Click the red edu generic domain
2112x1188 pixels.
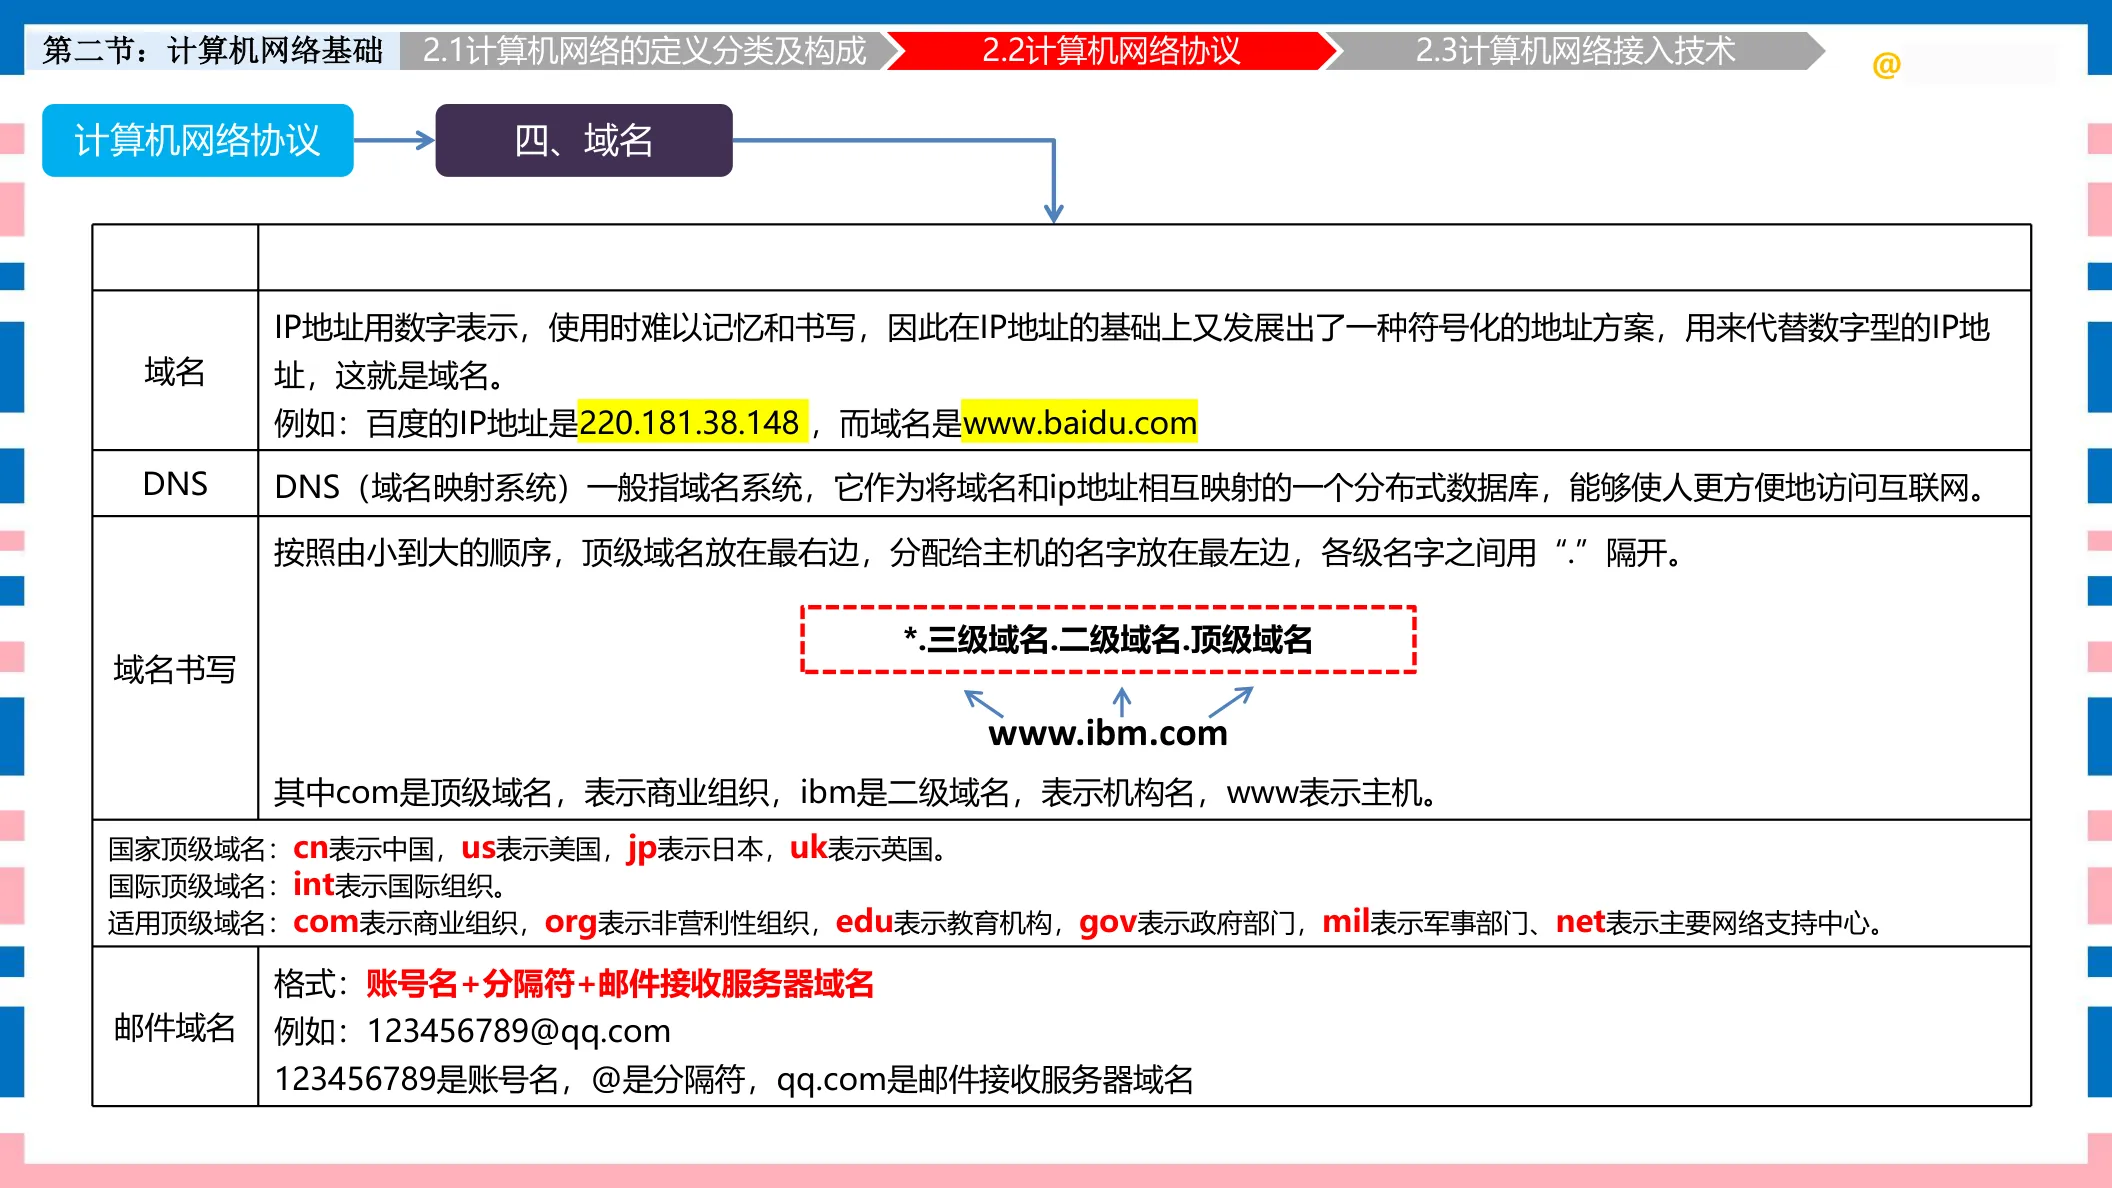coord(864,922)
